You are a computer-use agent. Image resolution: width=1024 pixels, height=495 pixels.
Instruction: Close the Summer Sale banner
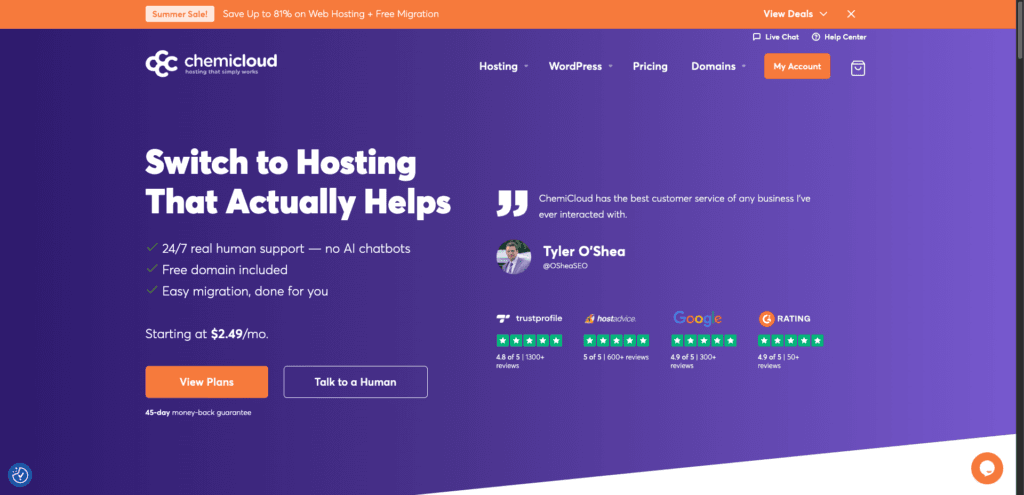(851, 14)
